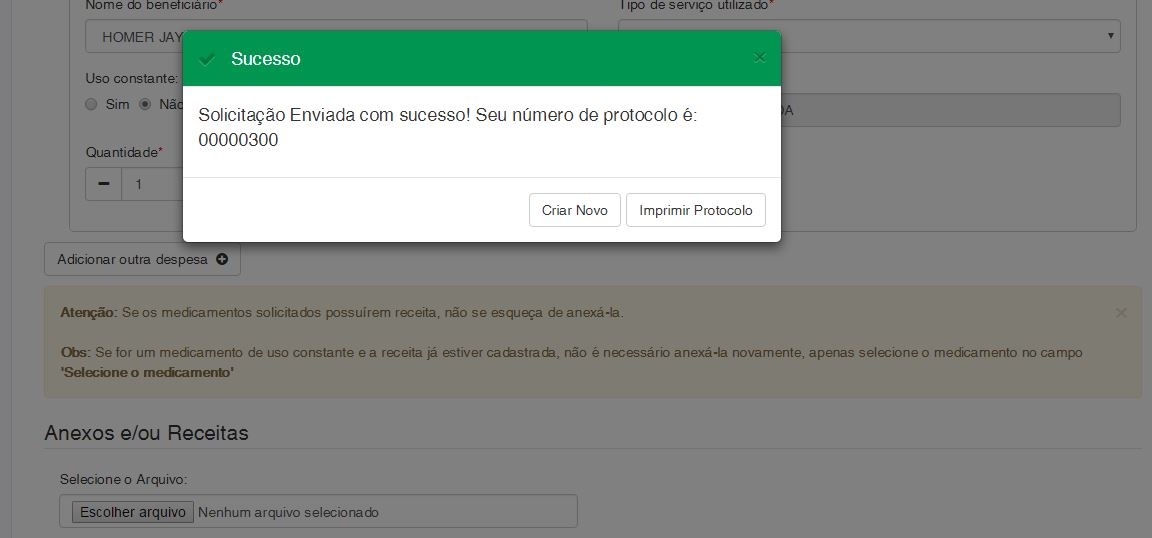
Task: Open the Tipo de serviço utilizado dropdown arrow
Action: point(1111,36)
